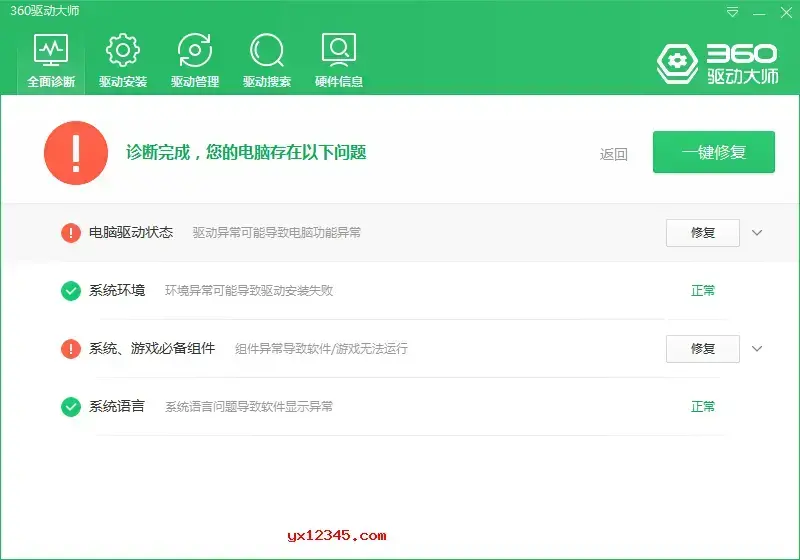Click the description 驱动异常可能导致电脑功能异常
The image size is (800, 560).
tap(277, 233)
